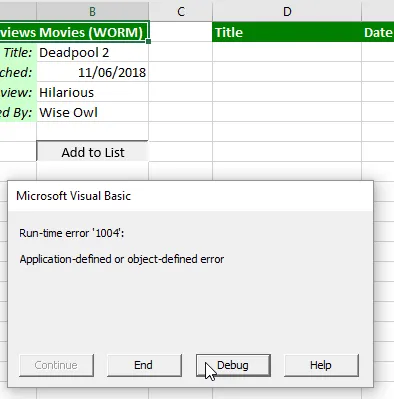Screen dimensions: 394x399
Task: Select column C header
Action: click(180, 11)
